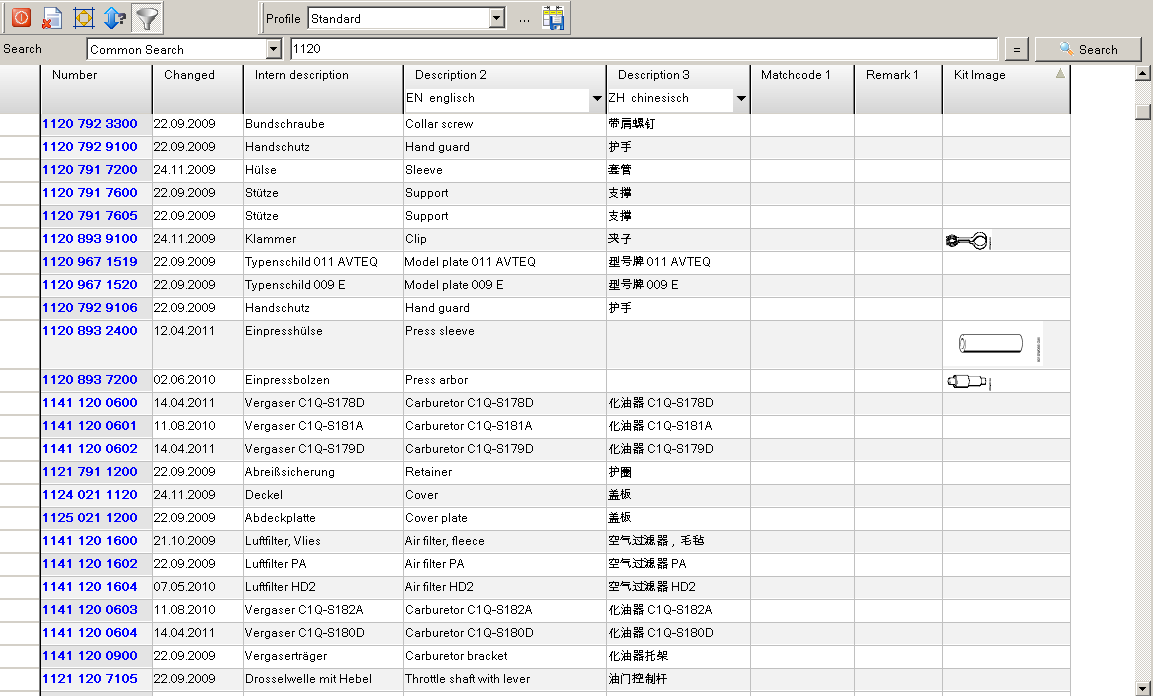Sort by the Changed column header
Screen dimensions: 1153x696
tap(189, 75)
